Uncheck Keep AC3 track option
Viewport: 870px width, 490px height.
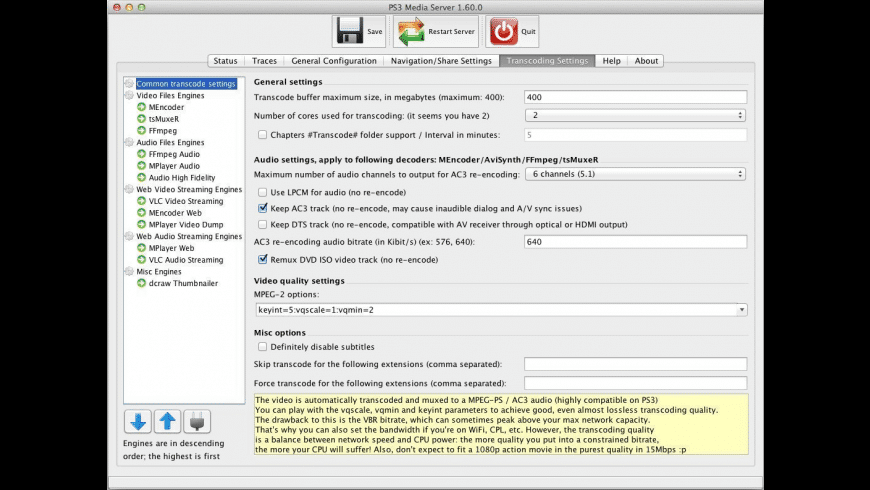262,209
